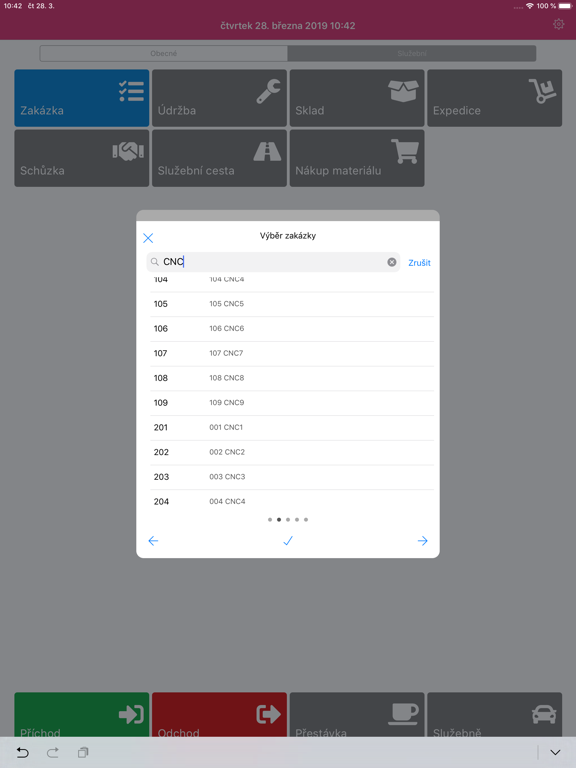Screen dimensions: 576x768
Task: Tap the Wi-Fi status icon
Action: (529, 6)
